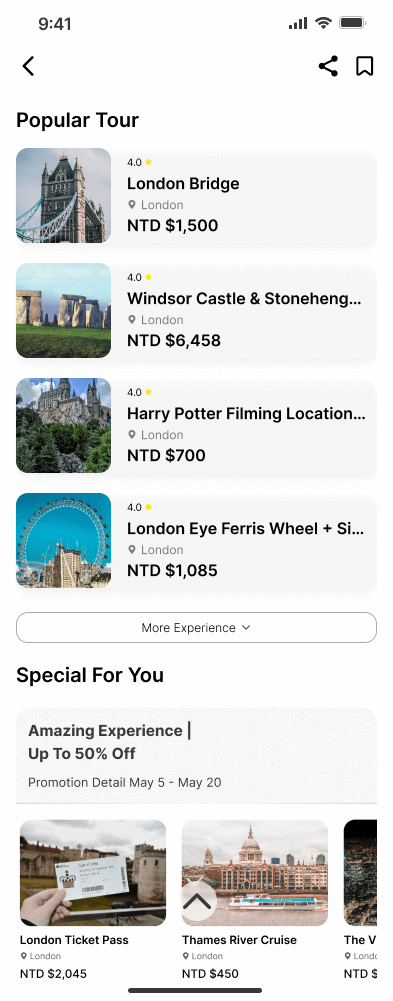Click the chevron in More Experience button
This screenshot has width=393, height=1001.
[246, 628]
